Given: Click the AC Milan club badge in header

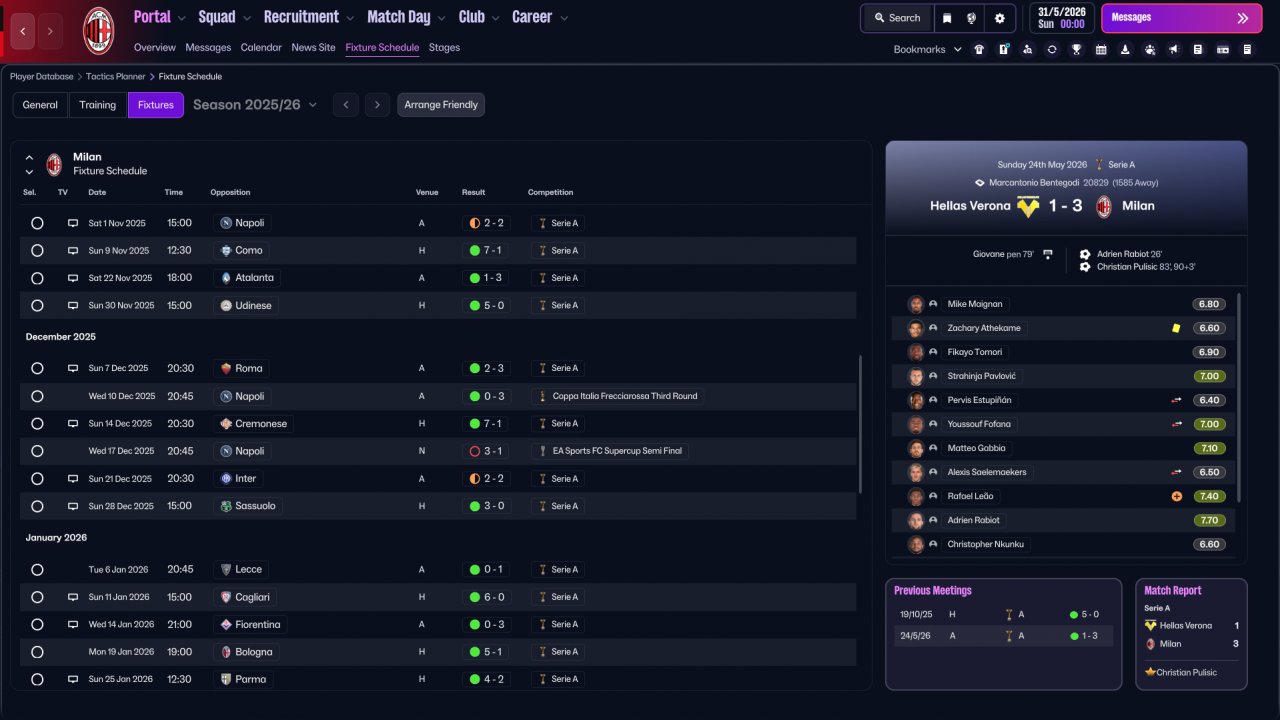Looking at the screenshot, I should tap(98, 30).
